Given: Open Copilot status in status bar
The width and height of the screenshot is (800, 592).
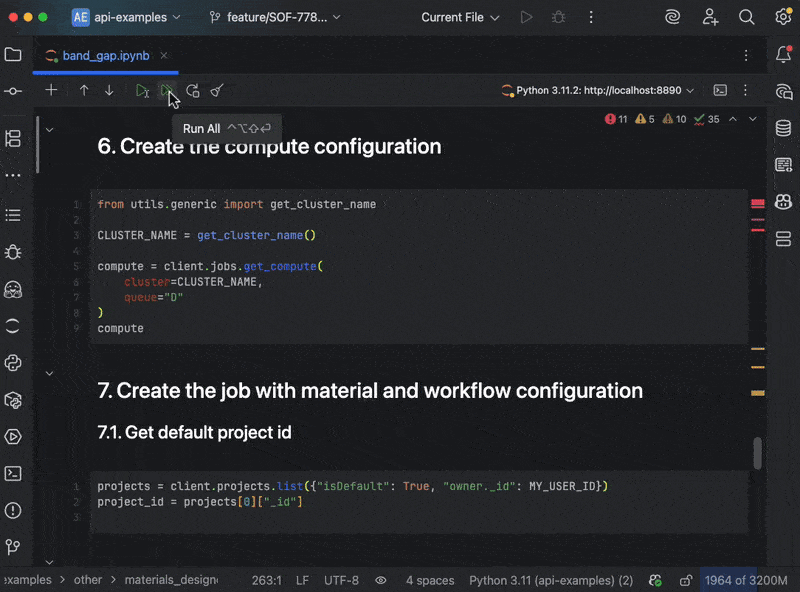Looking at the screenshot, I should click(656, 580).
